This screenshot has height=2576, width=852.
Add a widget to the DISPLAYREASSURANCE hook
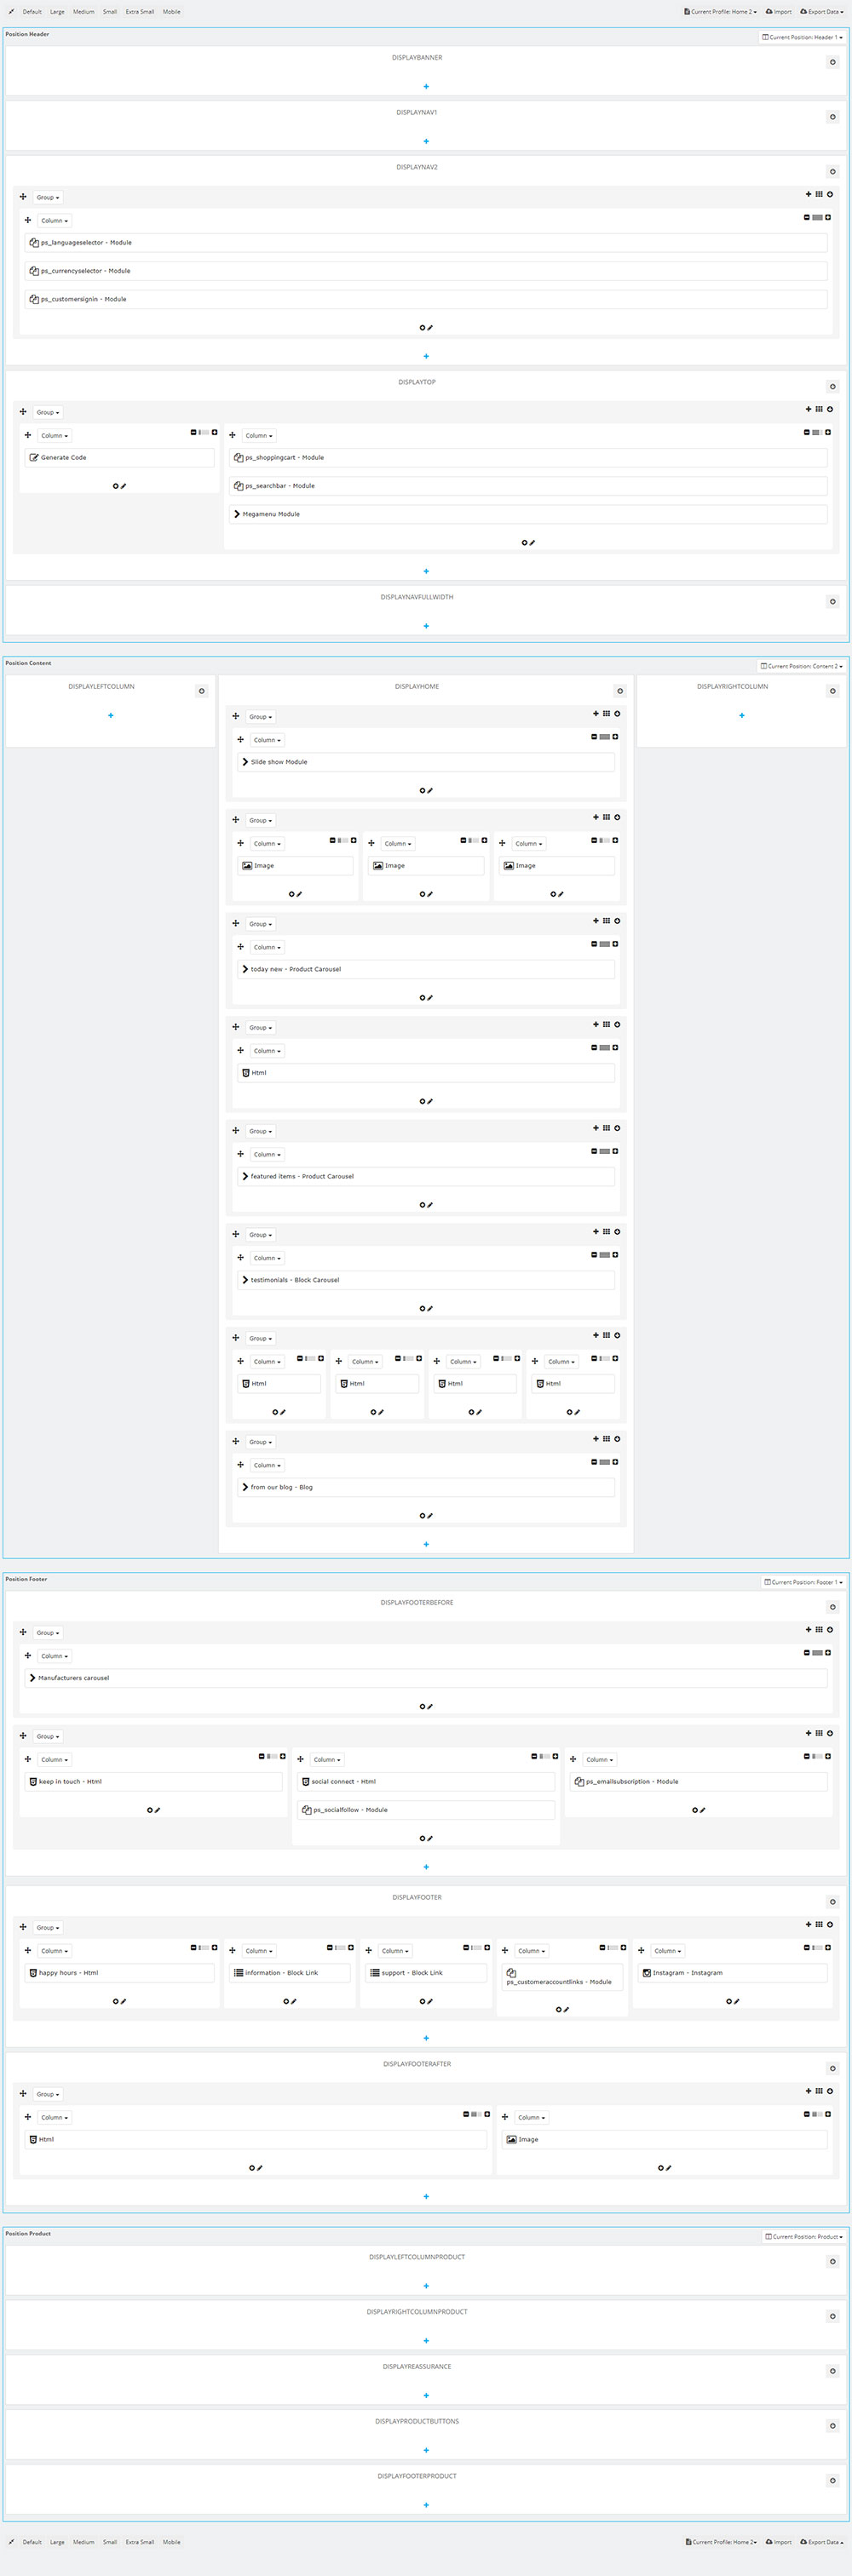point(426,2395)
